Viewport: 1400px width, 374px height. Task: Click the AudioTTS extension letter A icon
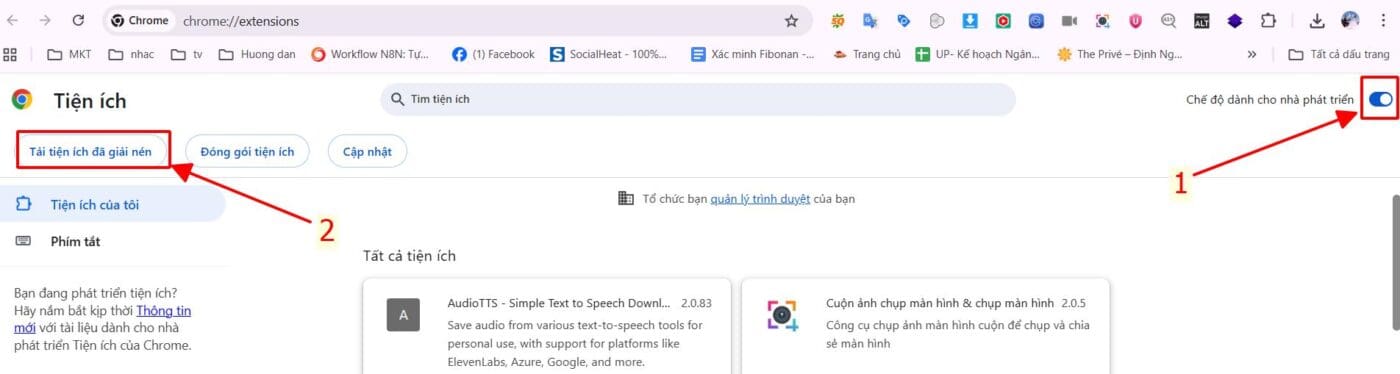(403, 315)
